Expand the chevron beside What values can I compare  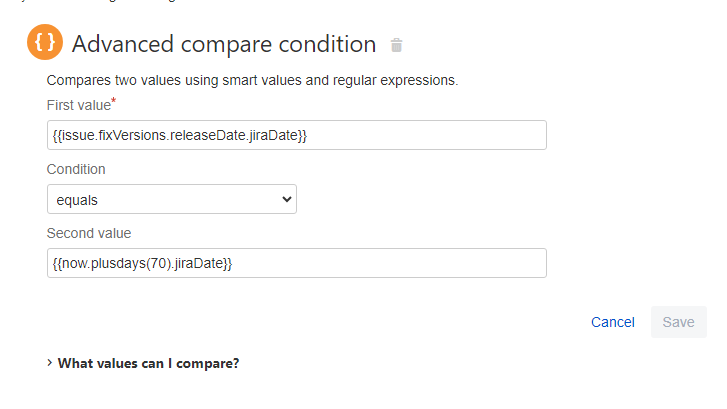50,363
